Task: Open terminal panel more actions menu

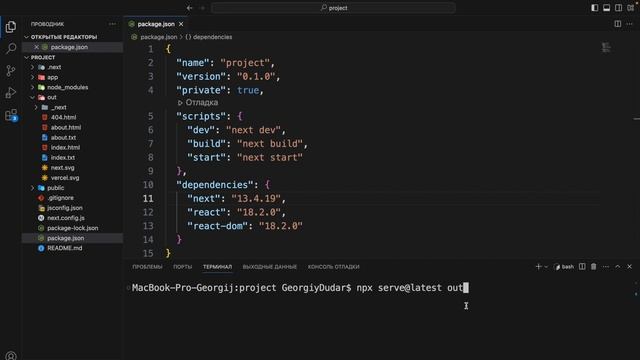Action: tap(606, 267)
